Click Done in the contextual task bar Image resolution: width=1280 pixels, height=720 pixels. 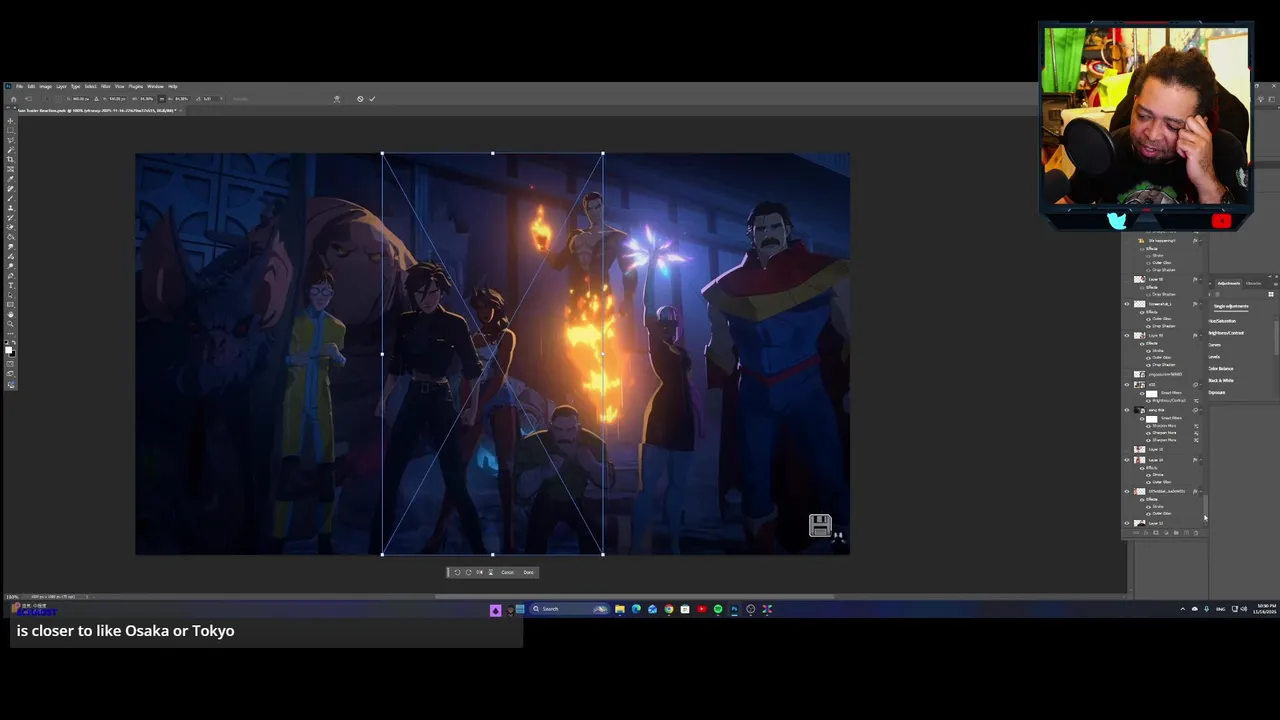pos(529,572)
